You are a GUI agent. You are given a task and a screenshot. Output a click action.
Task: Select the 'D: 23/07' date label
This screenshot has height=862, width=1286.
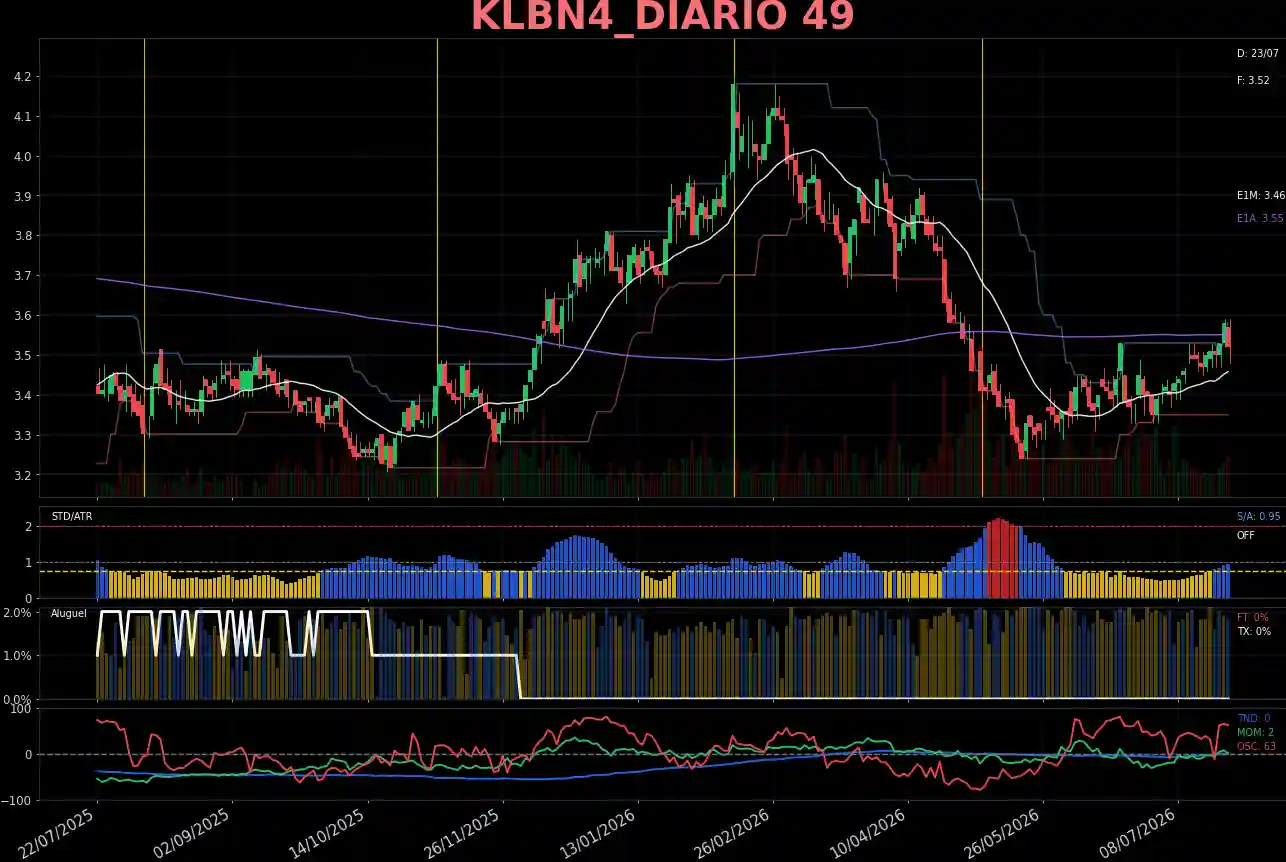point(1257,53)
